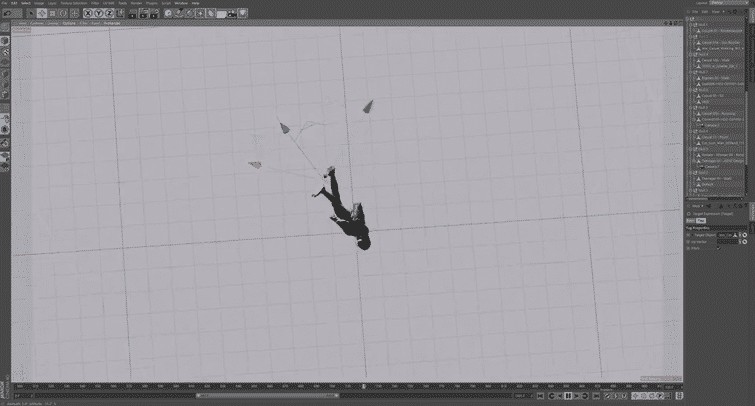Image resolution: width=755 pixels, height=406 pixels.
Task: Open Object Manager File menu
Action: [x=695, y=12]
